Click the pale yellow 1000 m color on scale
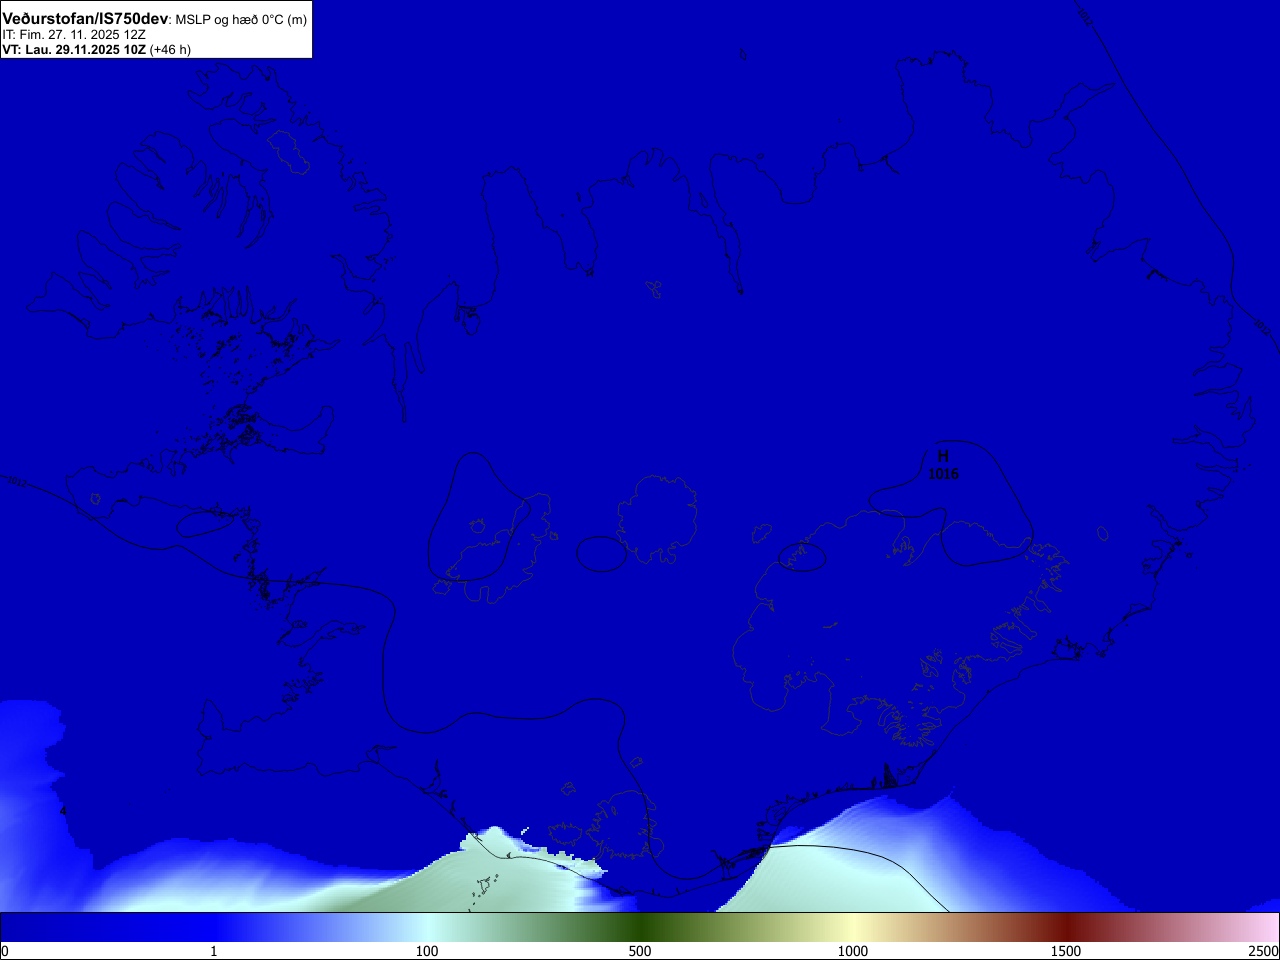 pos(853,927)
